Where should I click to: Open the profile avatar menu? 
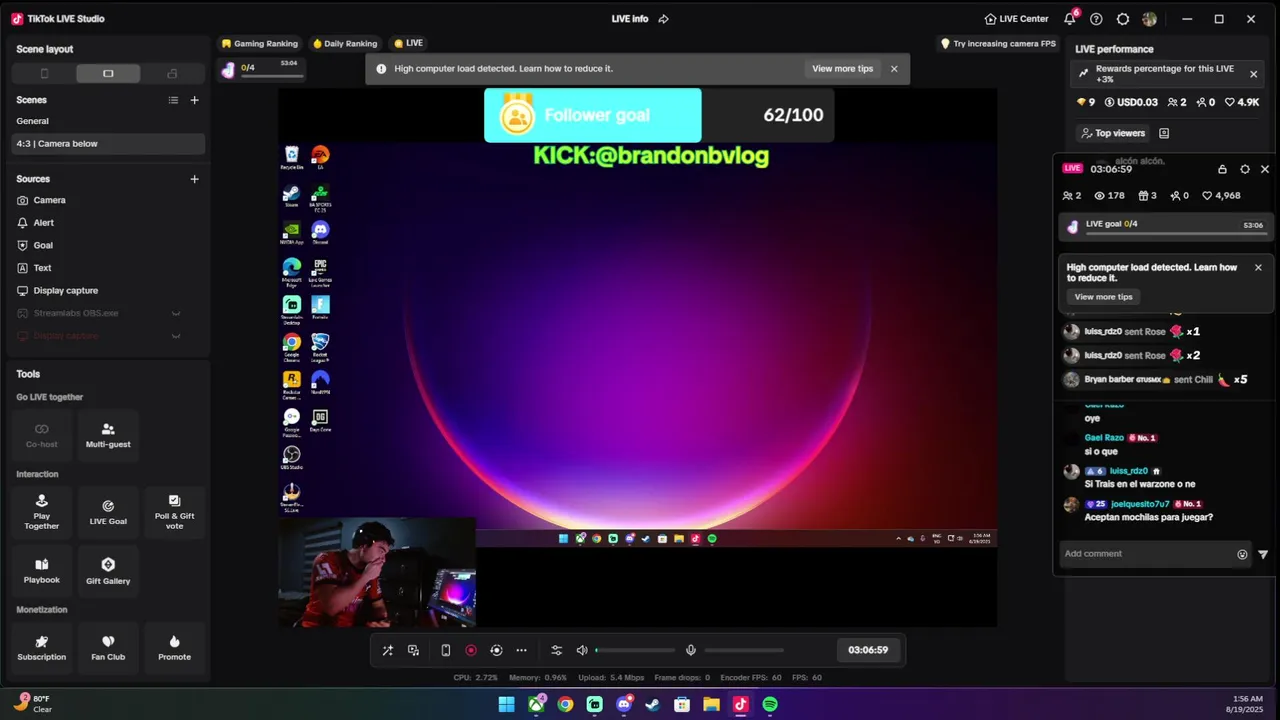[x=1150, y=19]
